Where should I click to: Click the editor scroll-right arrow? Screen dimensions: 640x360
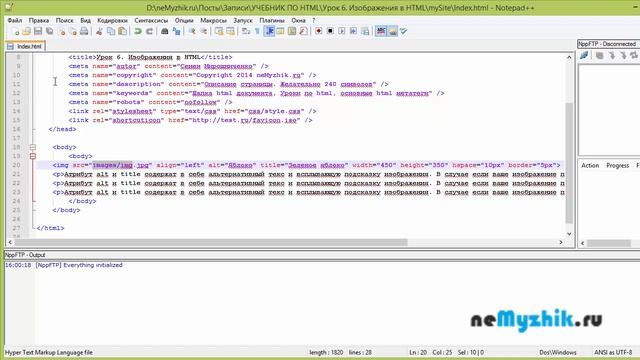[561, 242]
